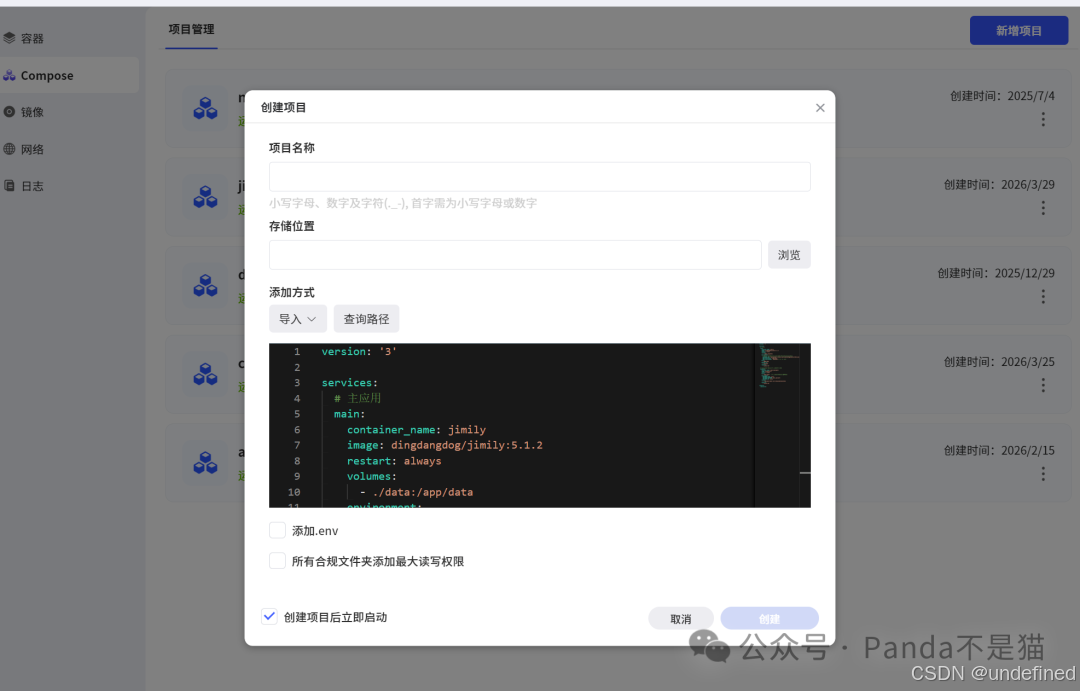1080x691 pixels.
Task: Click the 创建时间: 2026/3/29 text
Action: [x=999, y=185]
